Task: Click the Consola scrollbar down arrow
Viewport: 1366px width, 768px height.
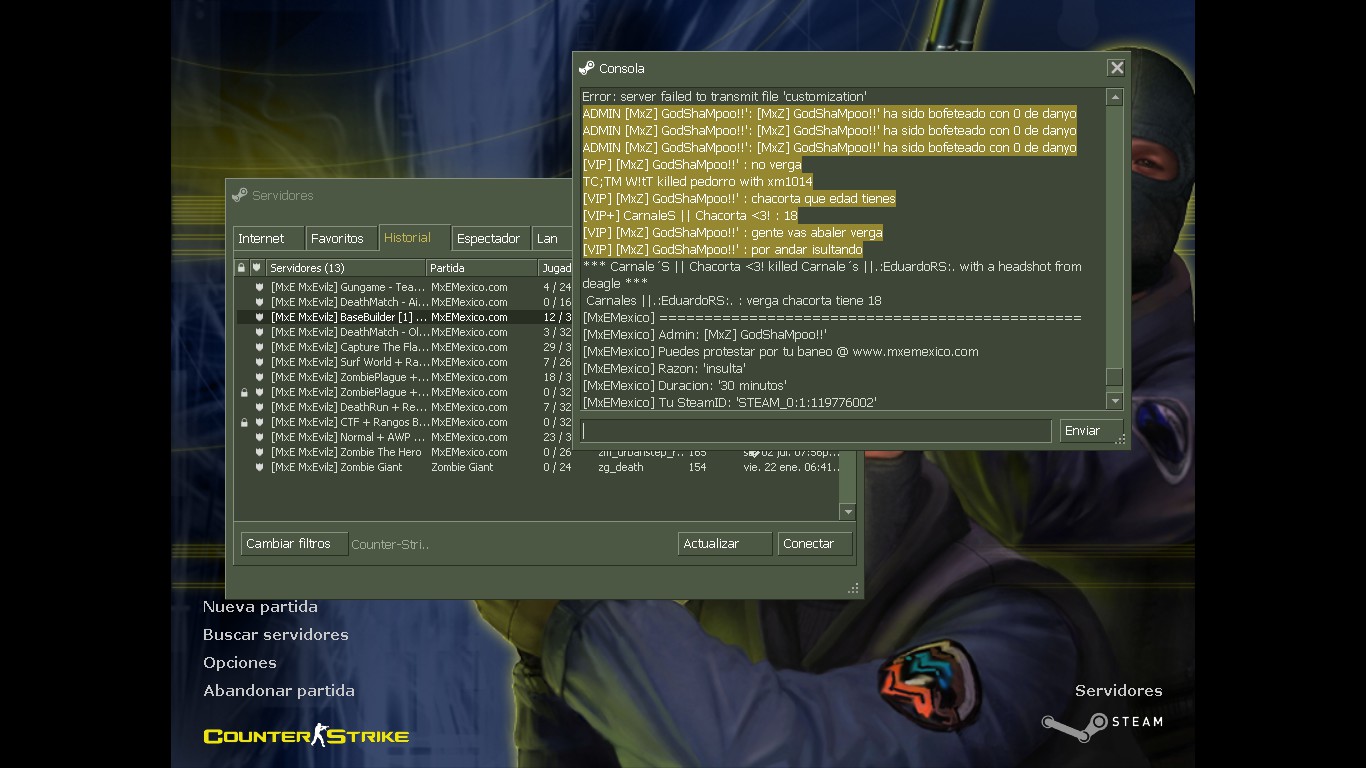Action: (x=1114, y=401)
